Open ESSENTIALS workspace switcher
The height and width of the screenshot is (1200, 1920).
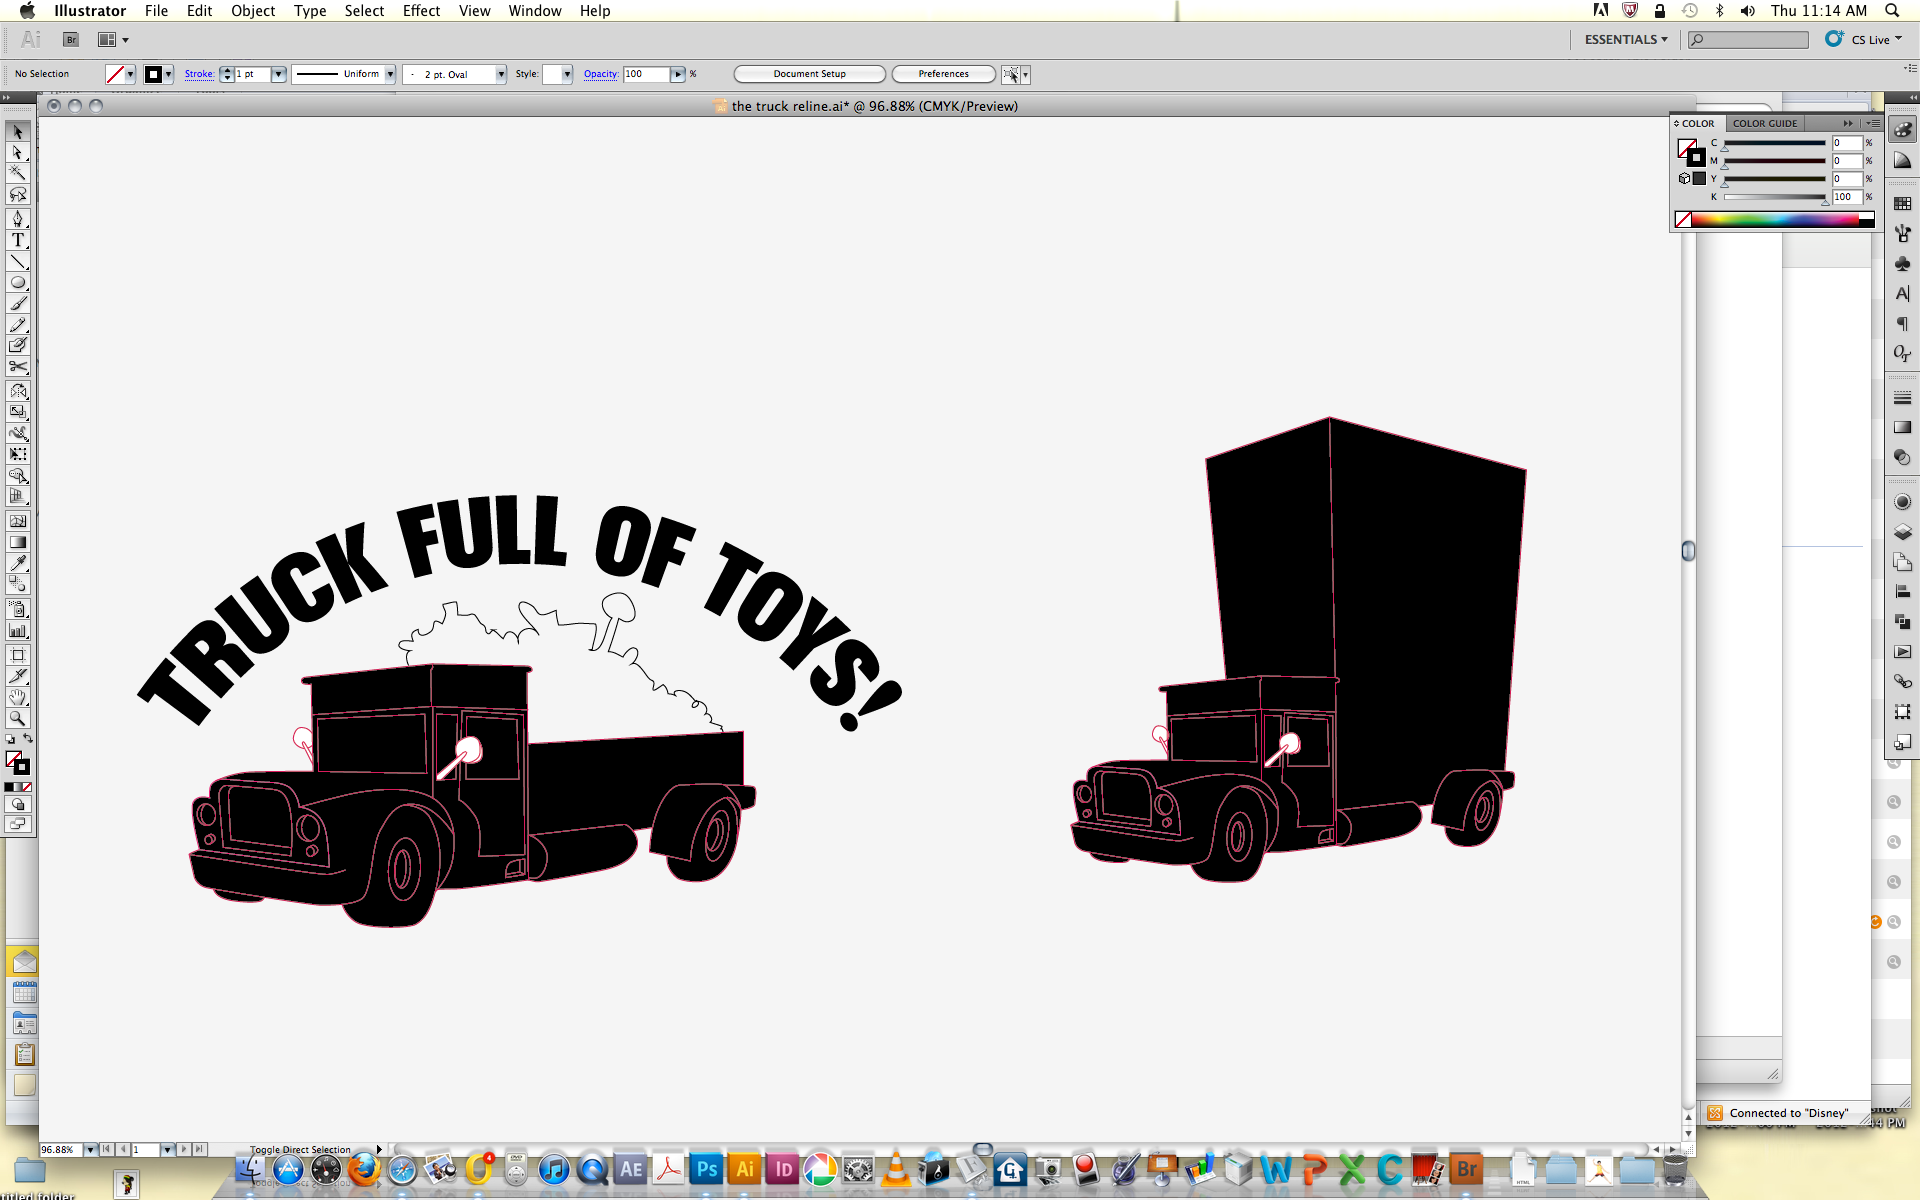(x=1626, y=40)
